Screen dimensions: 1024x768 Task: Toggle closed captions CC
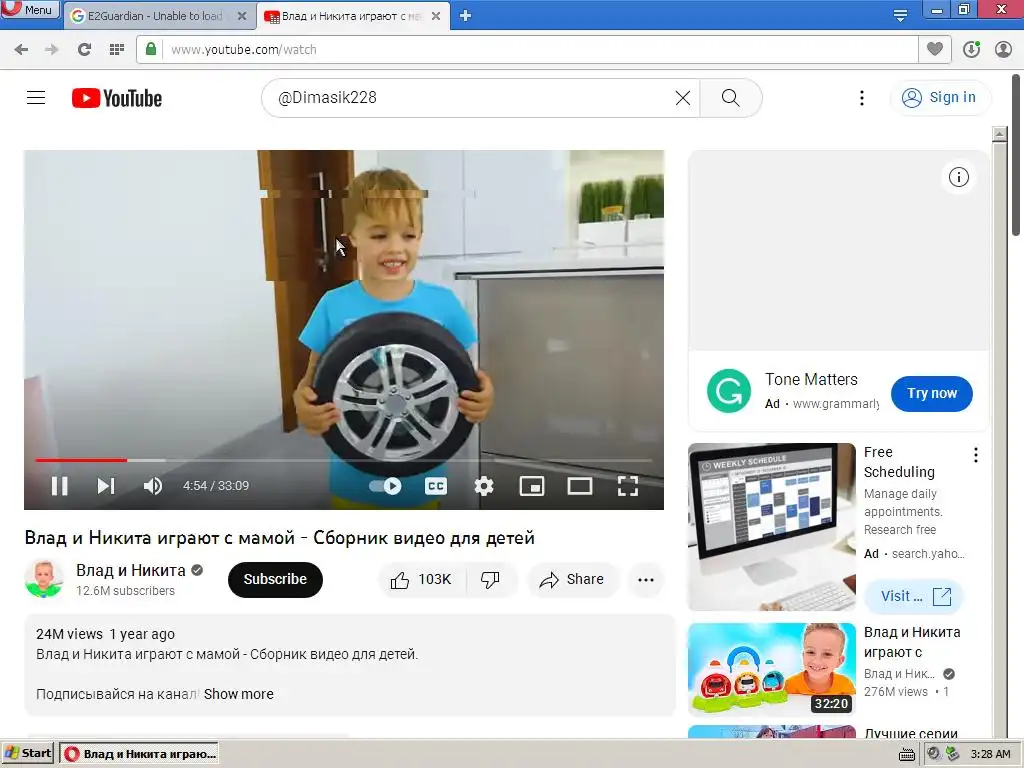pos(436,486)
